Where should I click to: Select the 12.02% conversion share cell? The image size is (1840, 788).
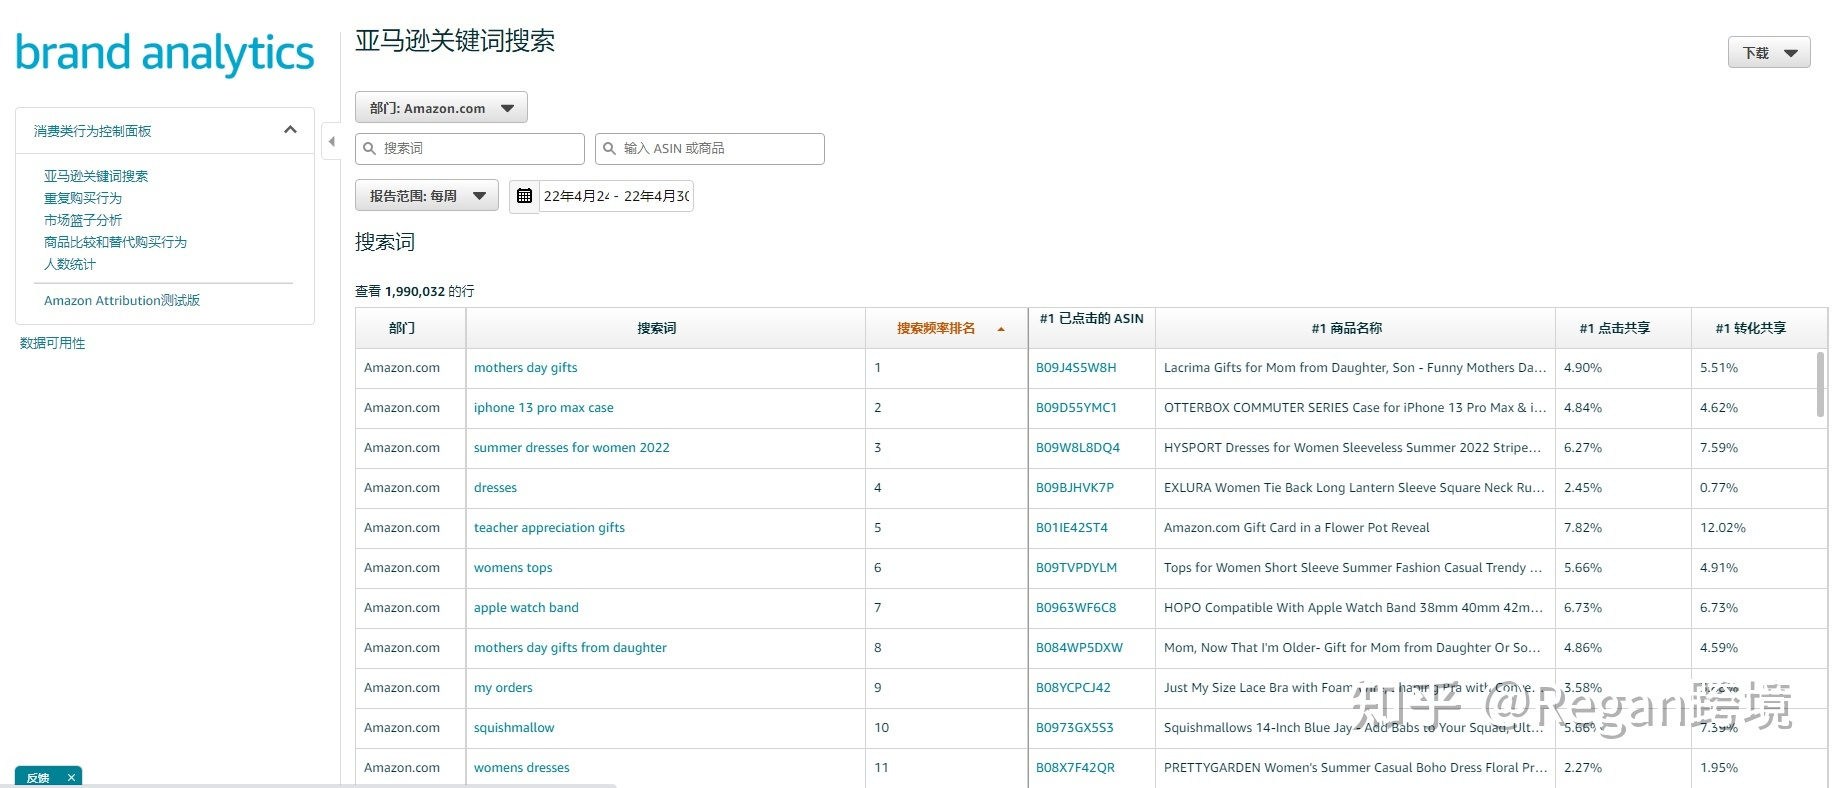pos(1759,528)
